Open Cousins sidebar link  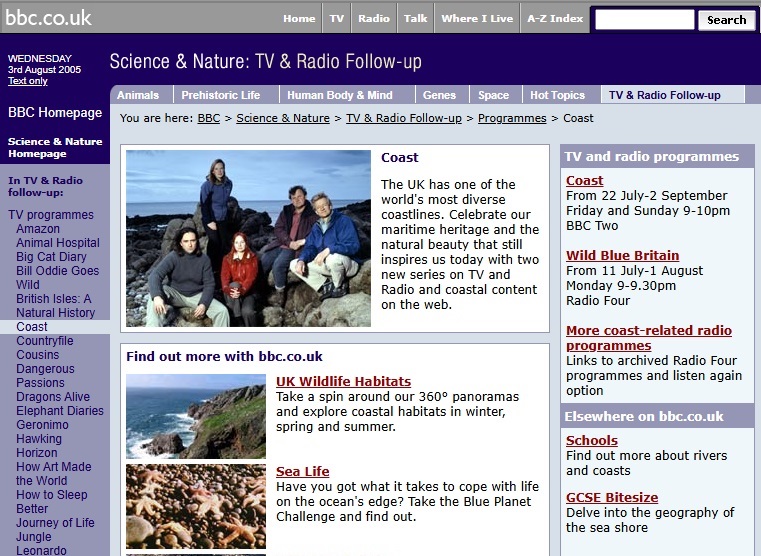point(37,355)
